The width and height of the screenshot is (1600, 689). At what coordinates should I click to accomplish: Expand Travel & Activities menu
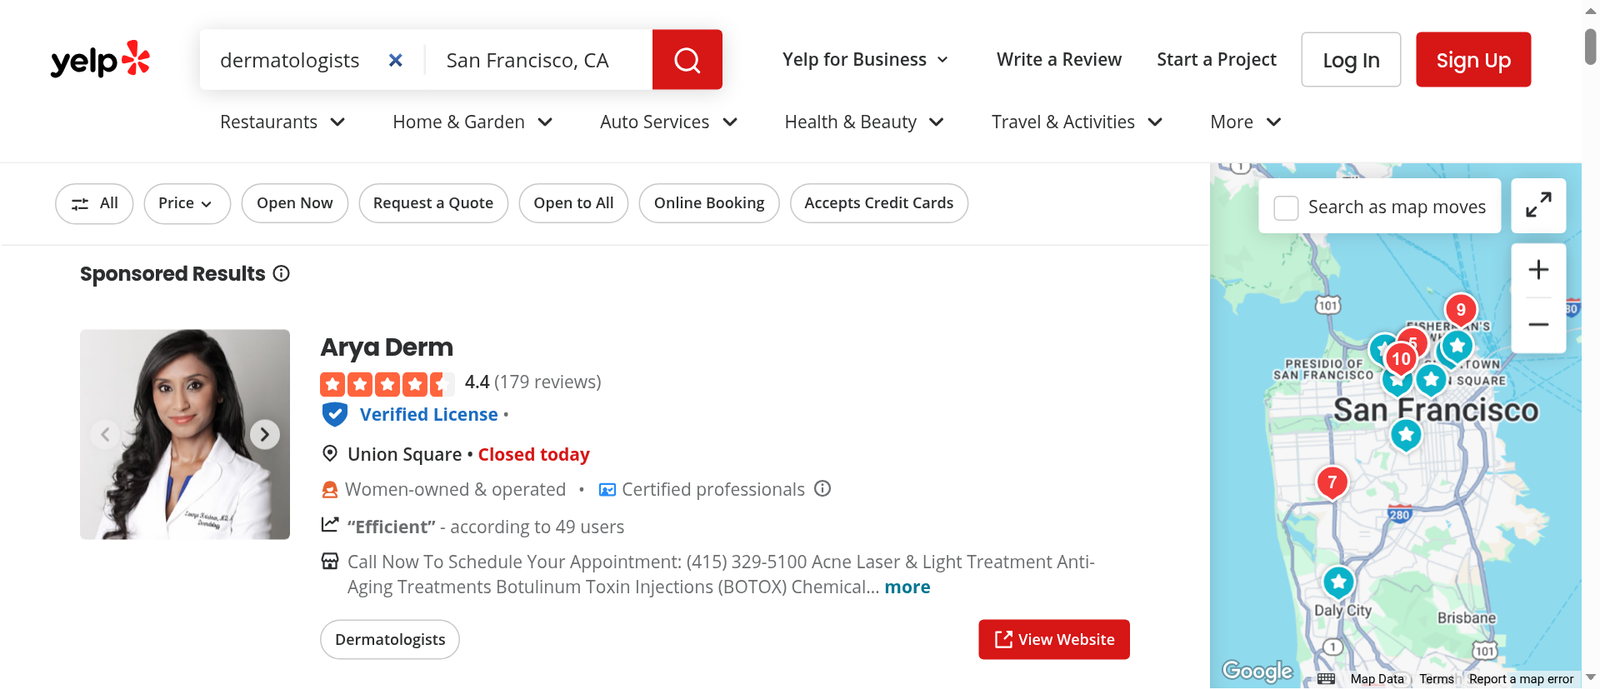click(1077, 122)
